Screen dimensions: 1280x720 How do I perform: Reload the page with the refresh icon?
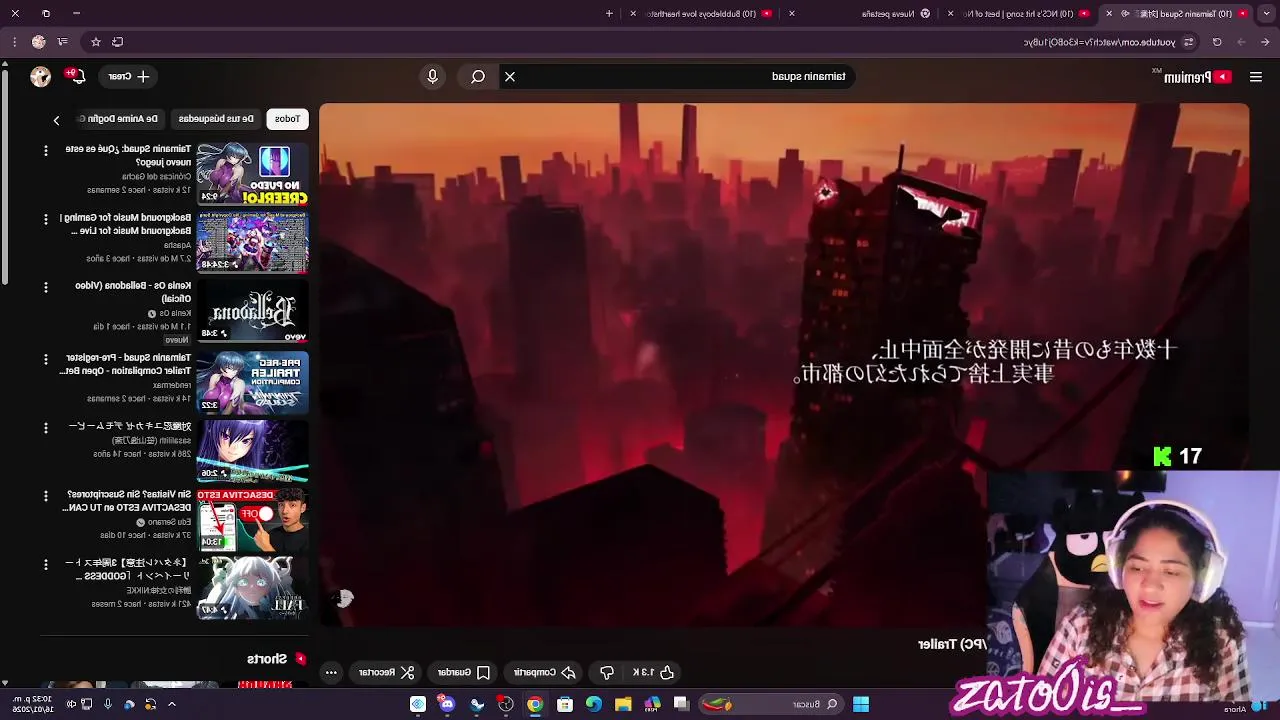[x=1217, y=42]
